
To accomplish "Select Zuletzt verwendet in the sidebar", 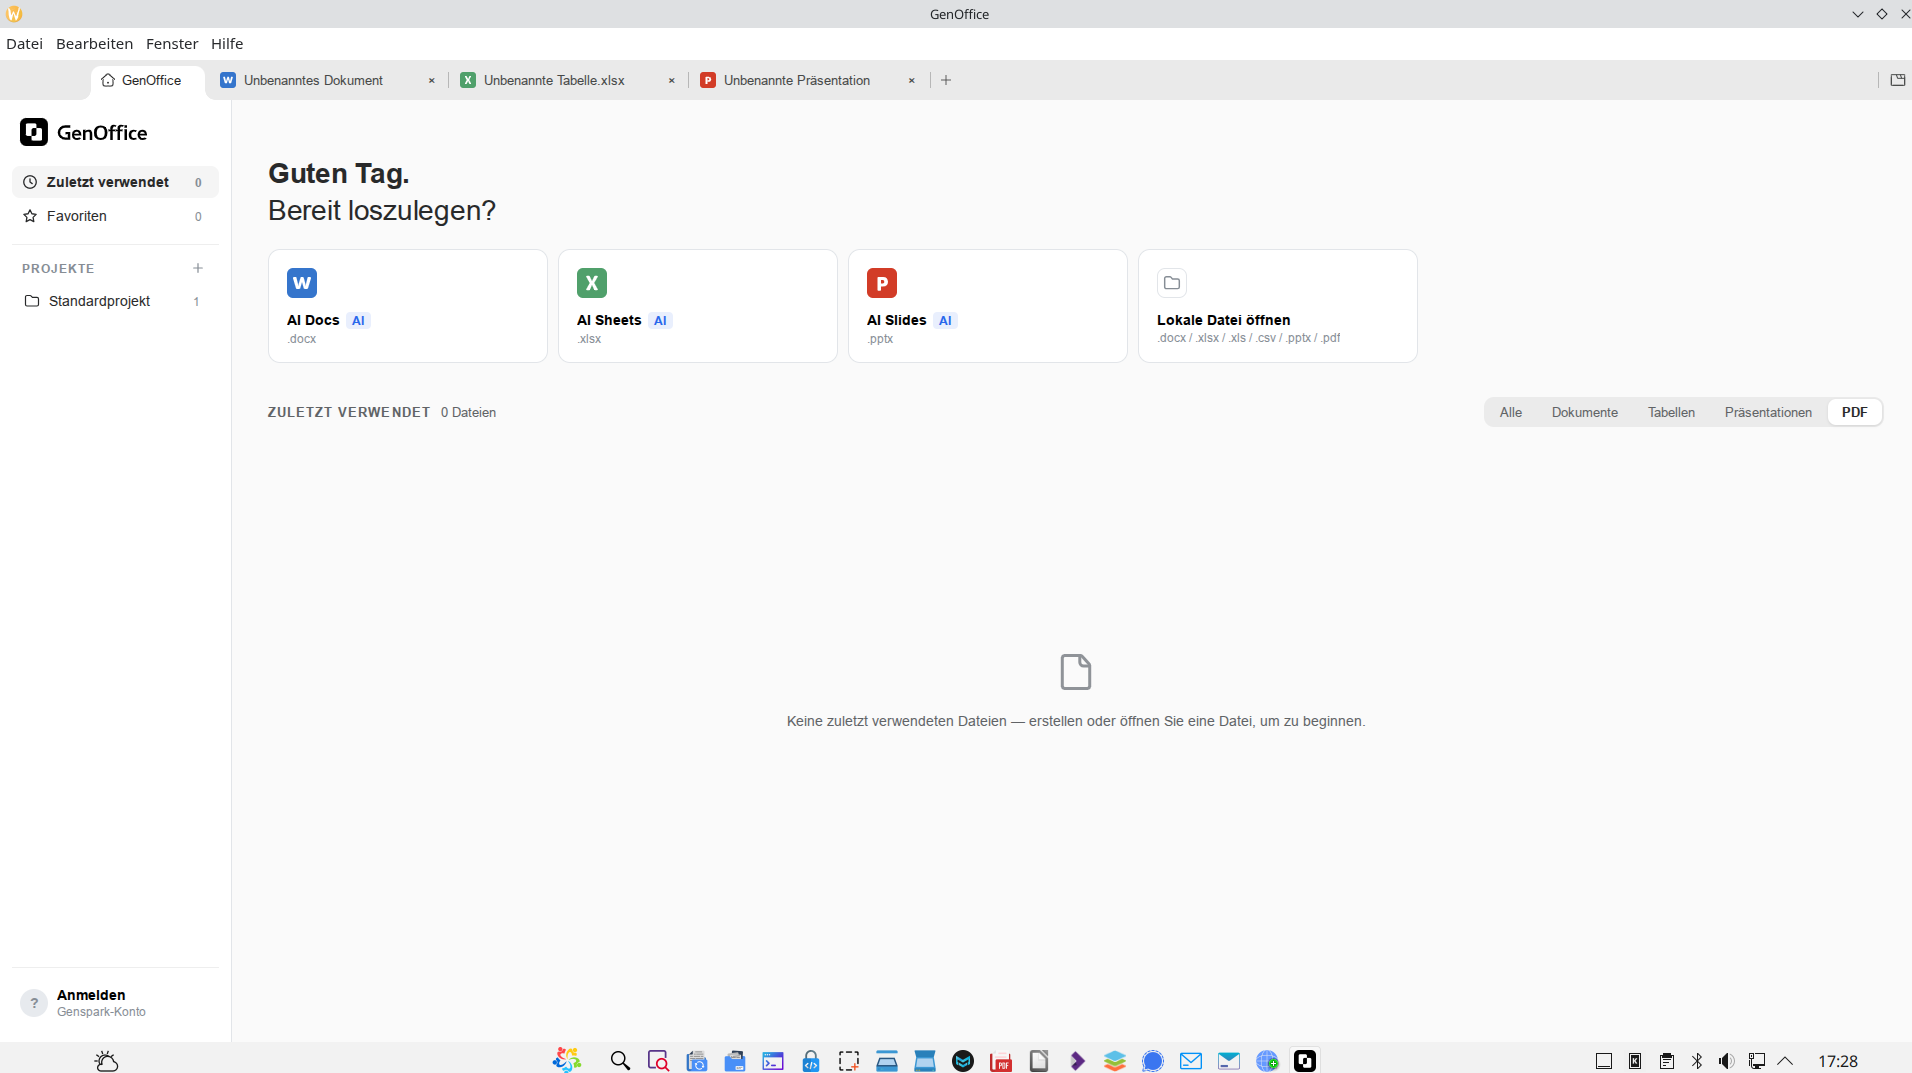I will pyautogui.click(x=115, y=182).
